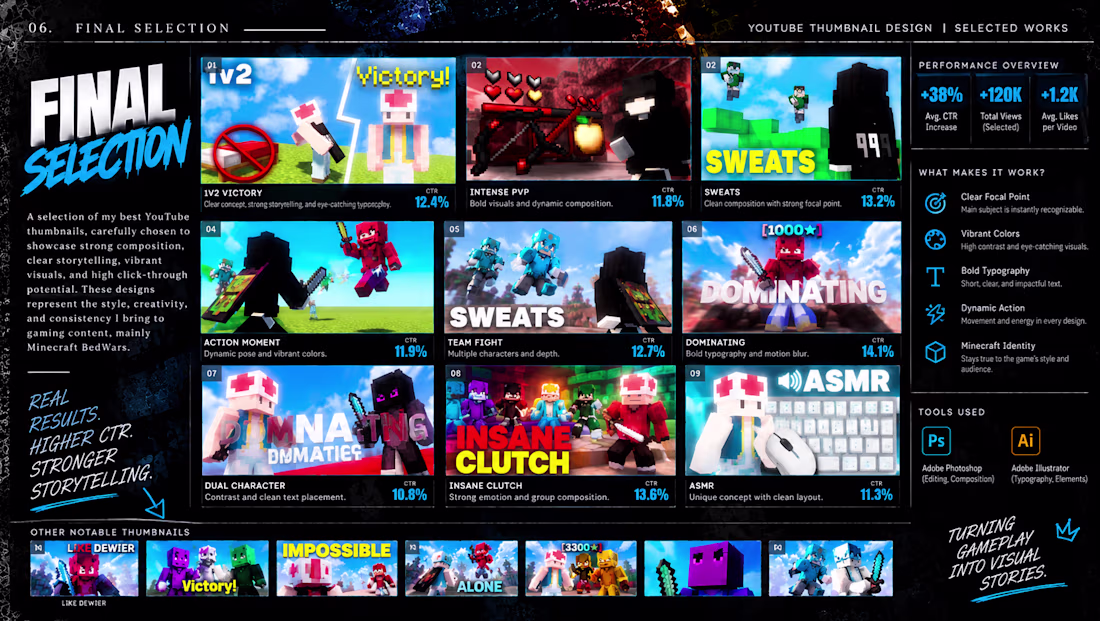Click the 04 badge on Action Moment thumbnail

[x=211, y=229]
